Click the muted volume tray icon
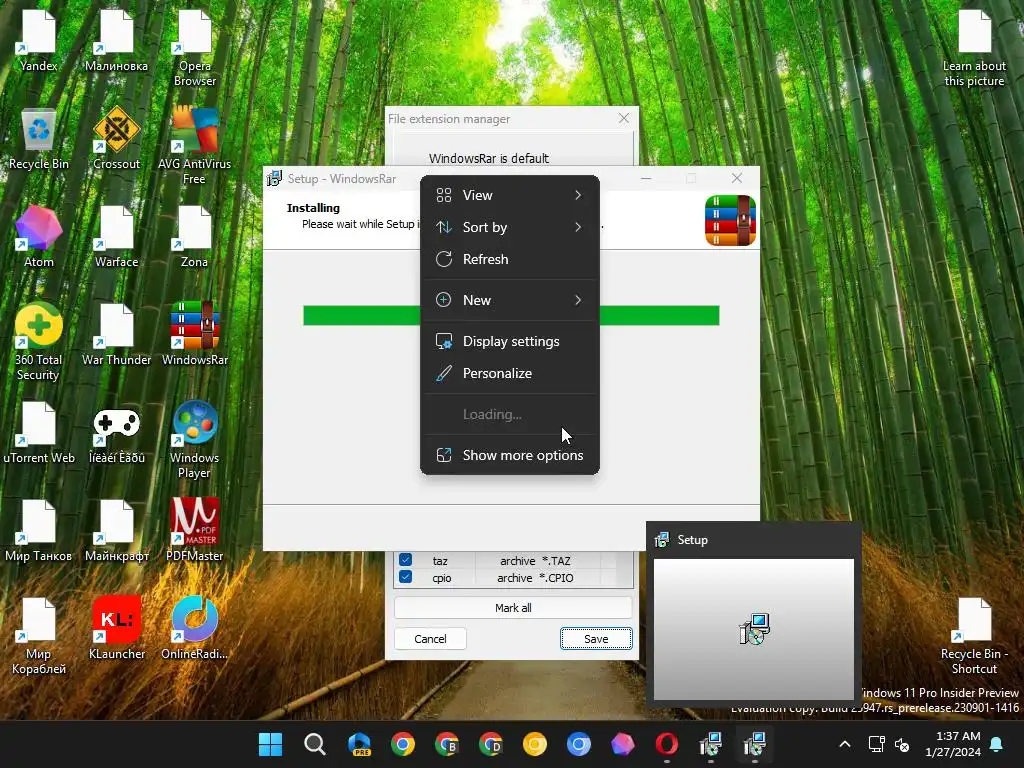The image size is (1024, 768). point(902,744)
